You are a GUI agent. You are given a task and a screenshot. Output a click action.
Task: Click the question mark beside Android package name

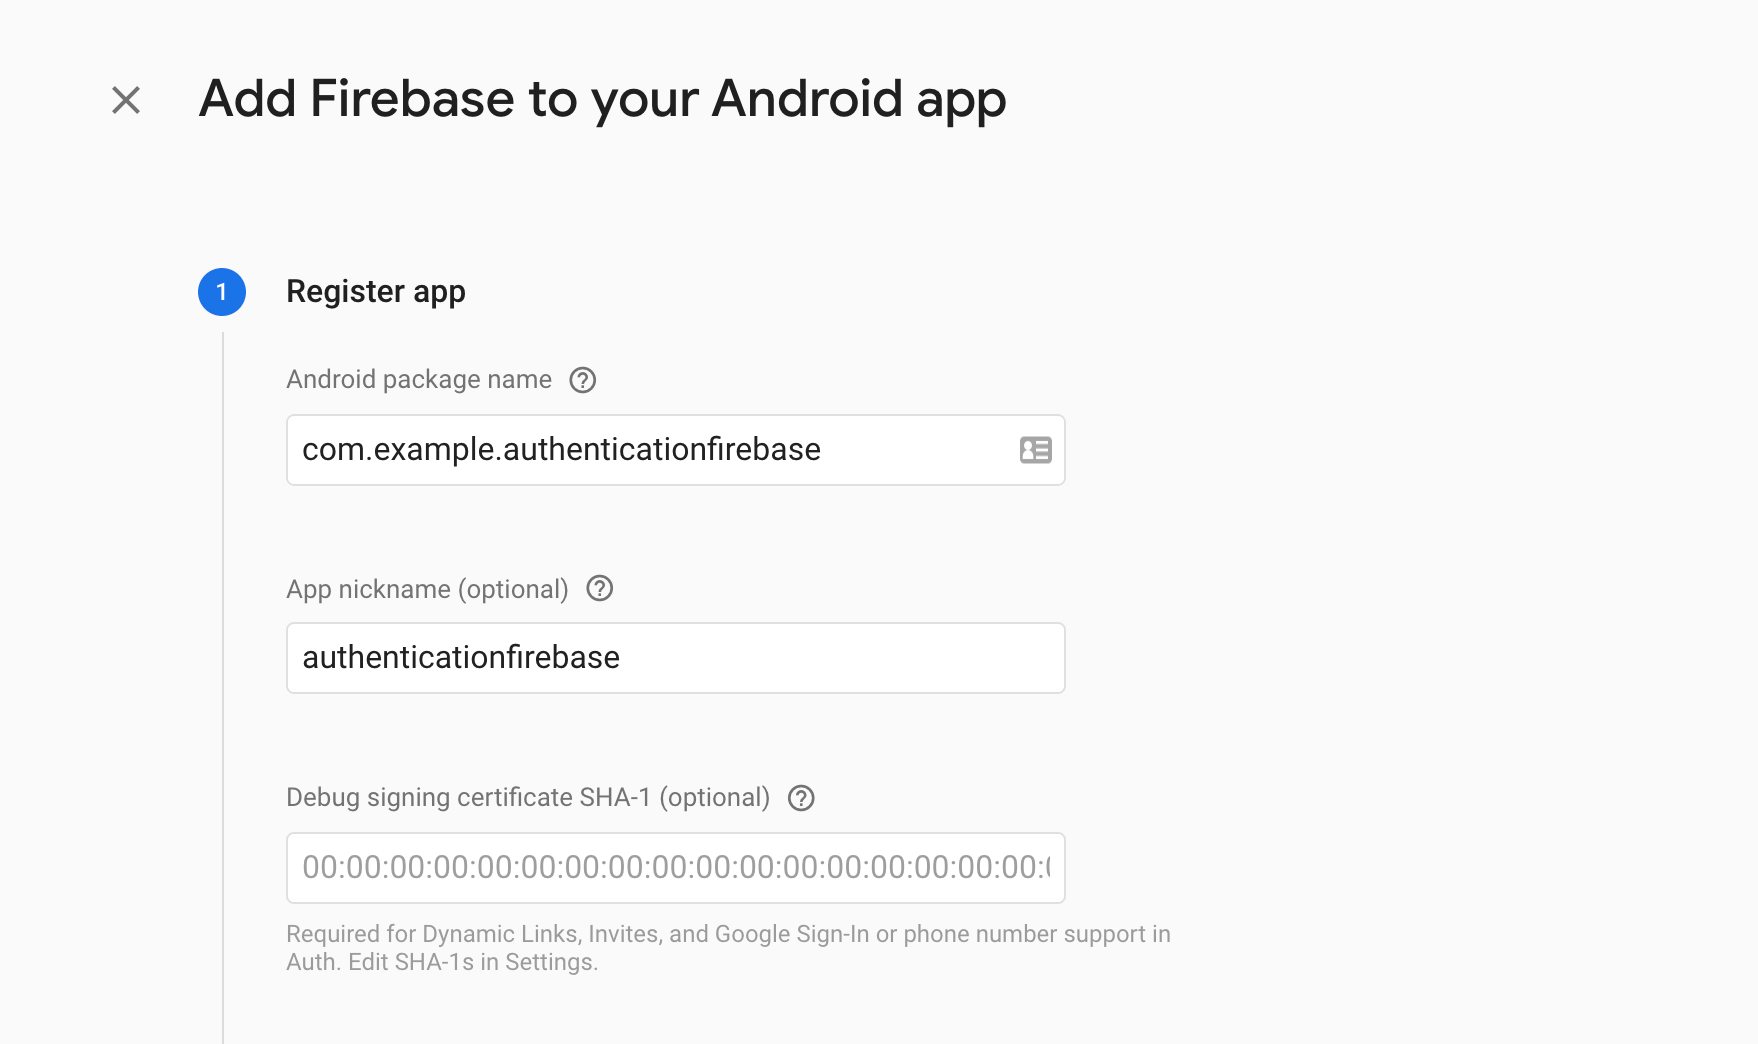tap(583, 380)
